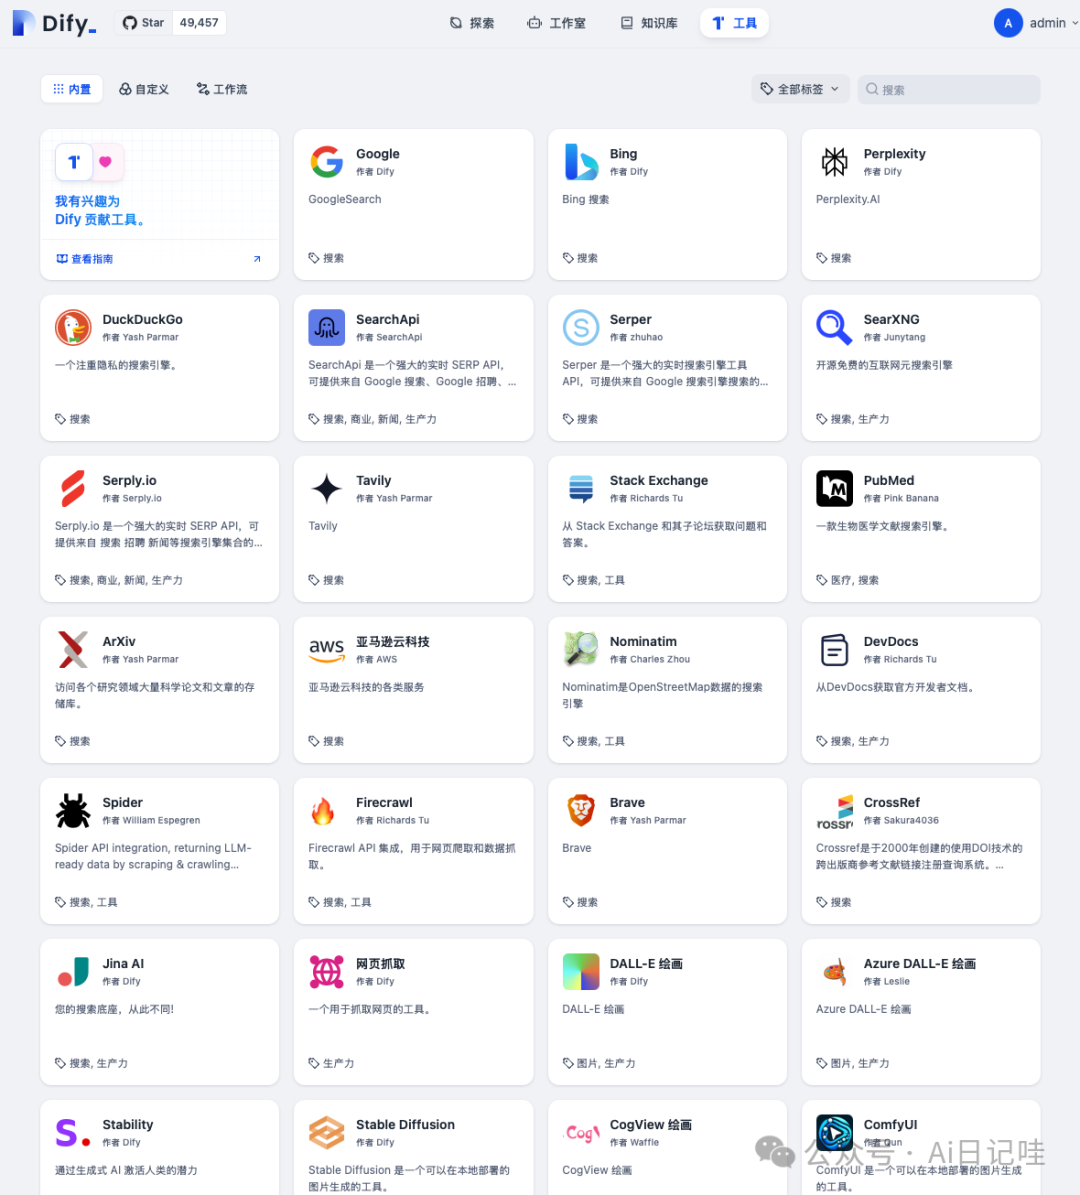Click the Spider bug icon
Screen dimensions: 1080x1195
pyautogui.click(x=73, y=811)
